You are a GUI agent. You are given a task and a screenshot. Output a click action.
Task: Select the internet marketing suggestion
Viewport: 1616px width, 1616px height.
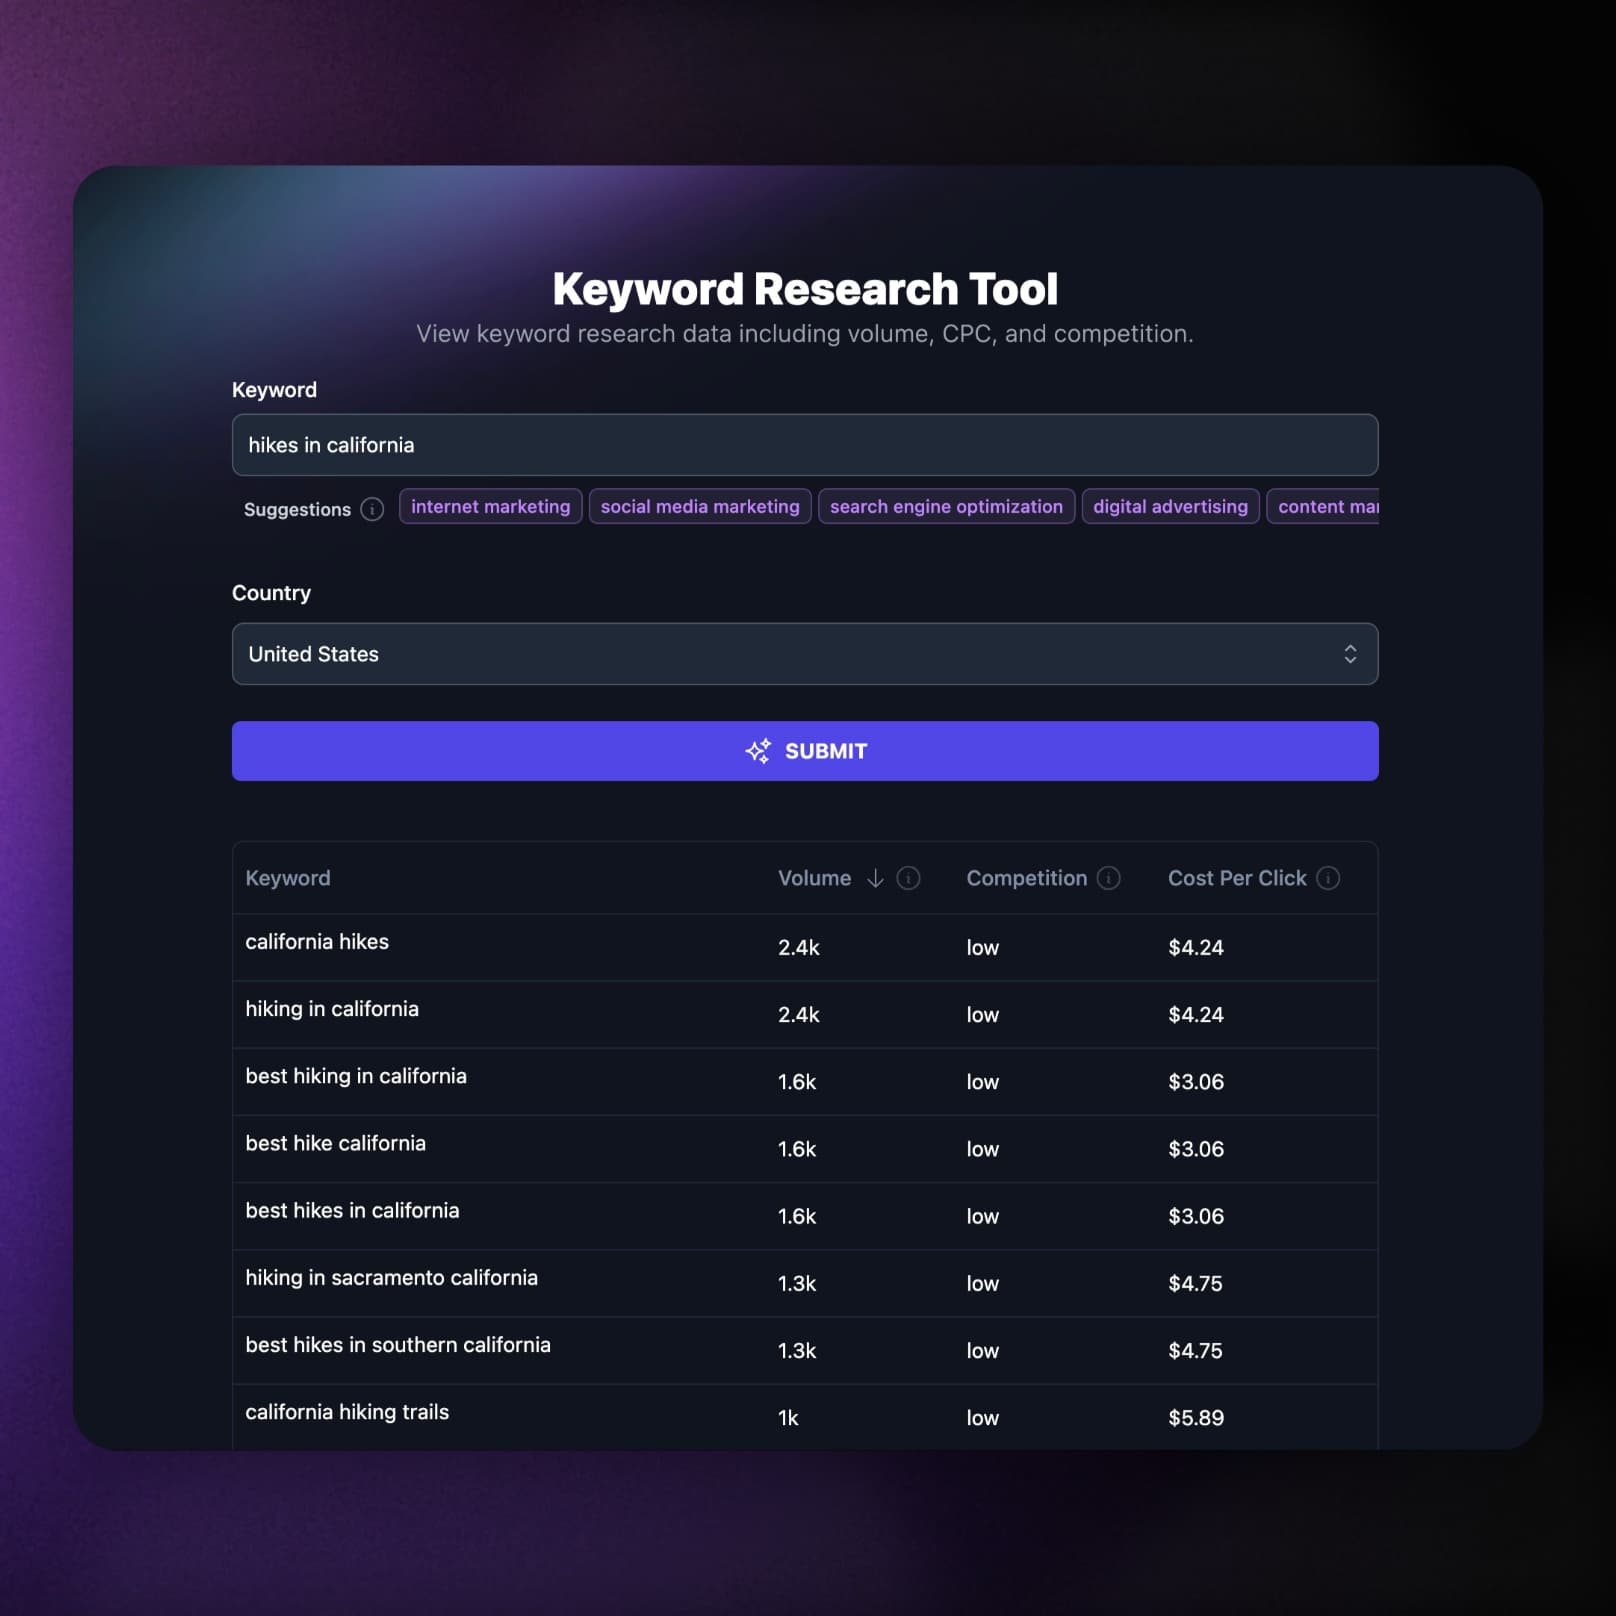(490, 506)
